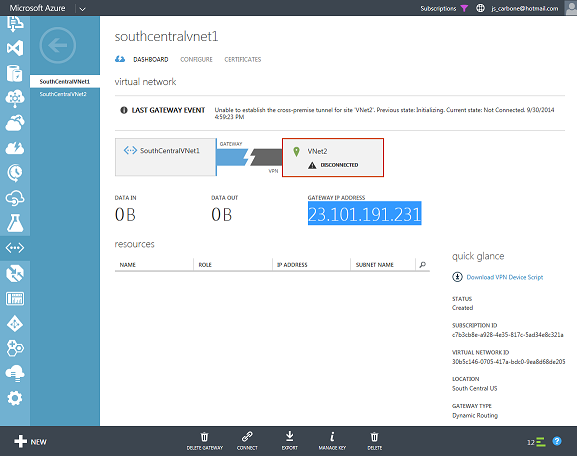
Task: Open the cloud lines sidebar icon near the bottom
Action: [x=15, y=373]
